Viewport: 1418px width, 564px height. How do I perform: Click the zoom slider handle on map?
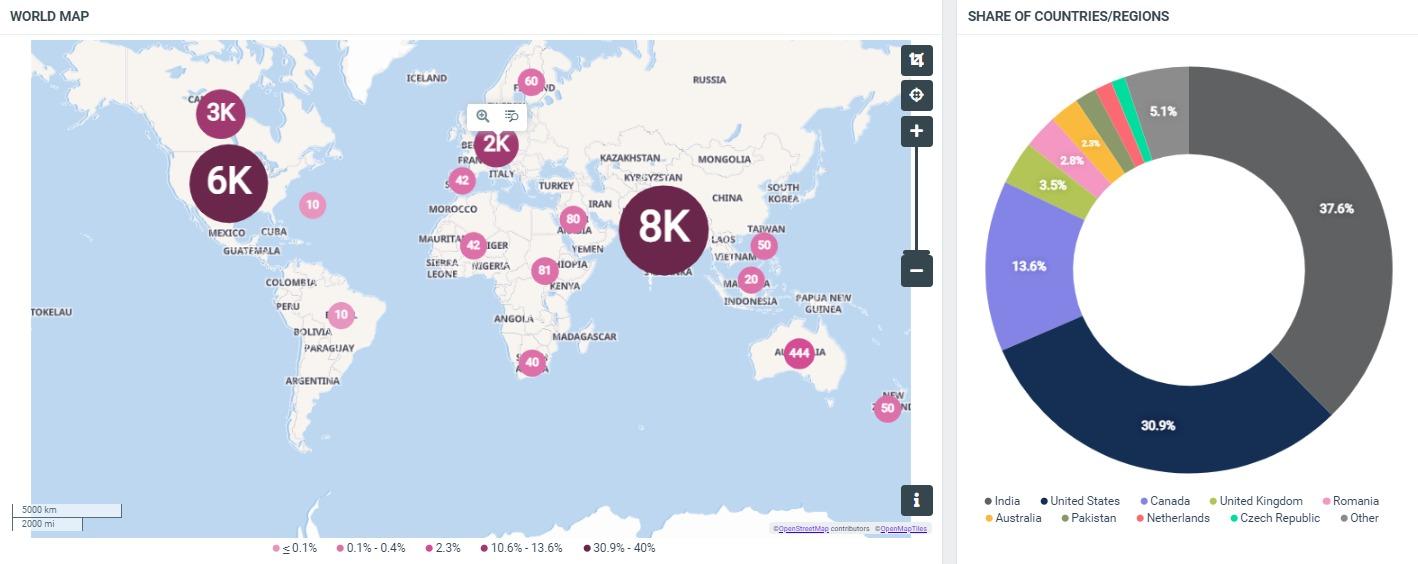tap(916, 253)
